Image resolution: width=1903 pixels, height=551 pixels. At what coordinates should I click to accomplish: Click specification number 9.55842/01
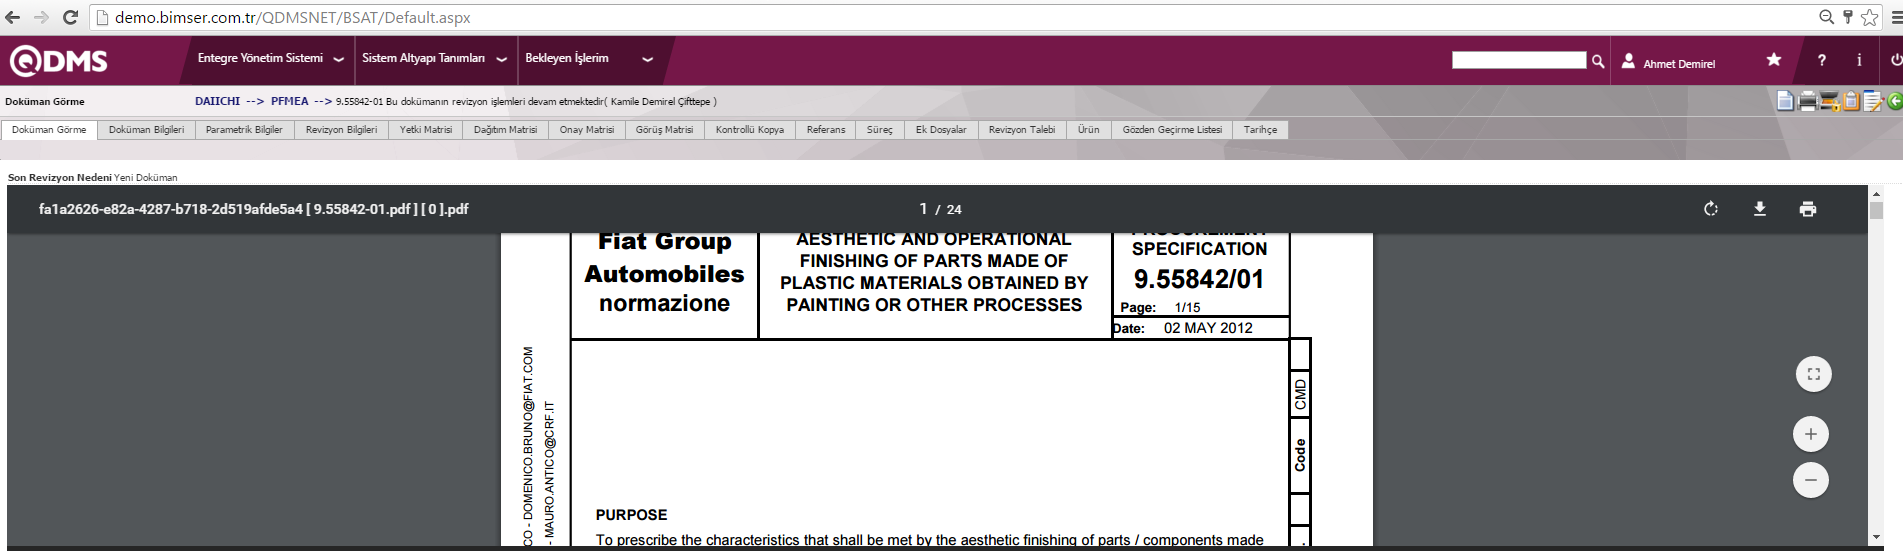1199,279
